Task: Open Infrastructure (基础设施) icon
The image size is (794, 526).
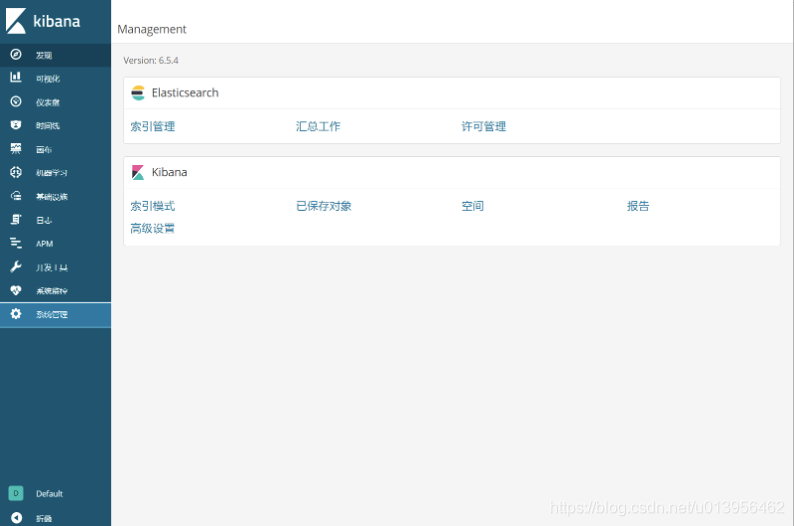Action: (x=16, y=196)
